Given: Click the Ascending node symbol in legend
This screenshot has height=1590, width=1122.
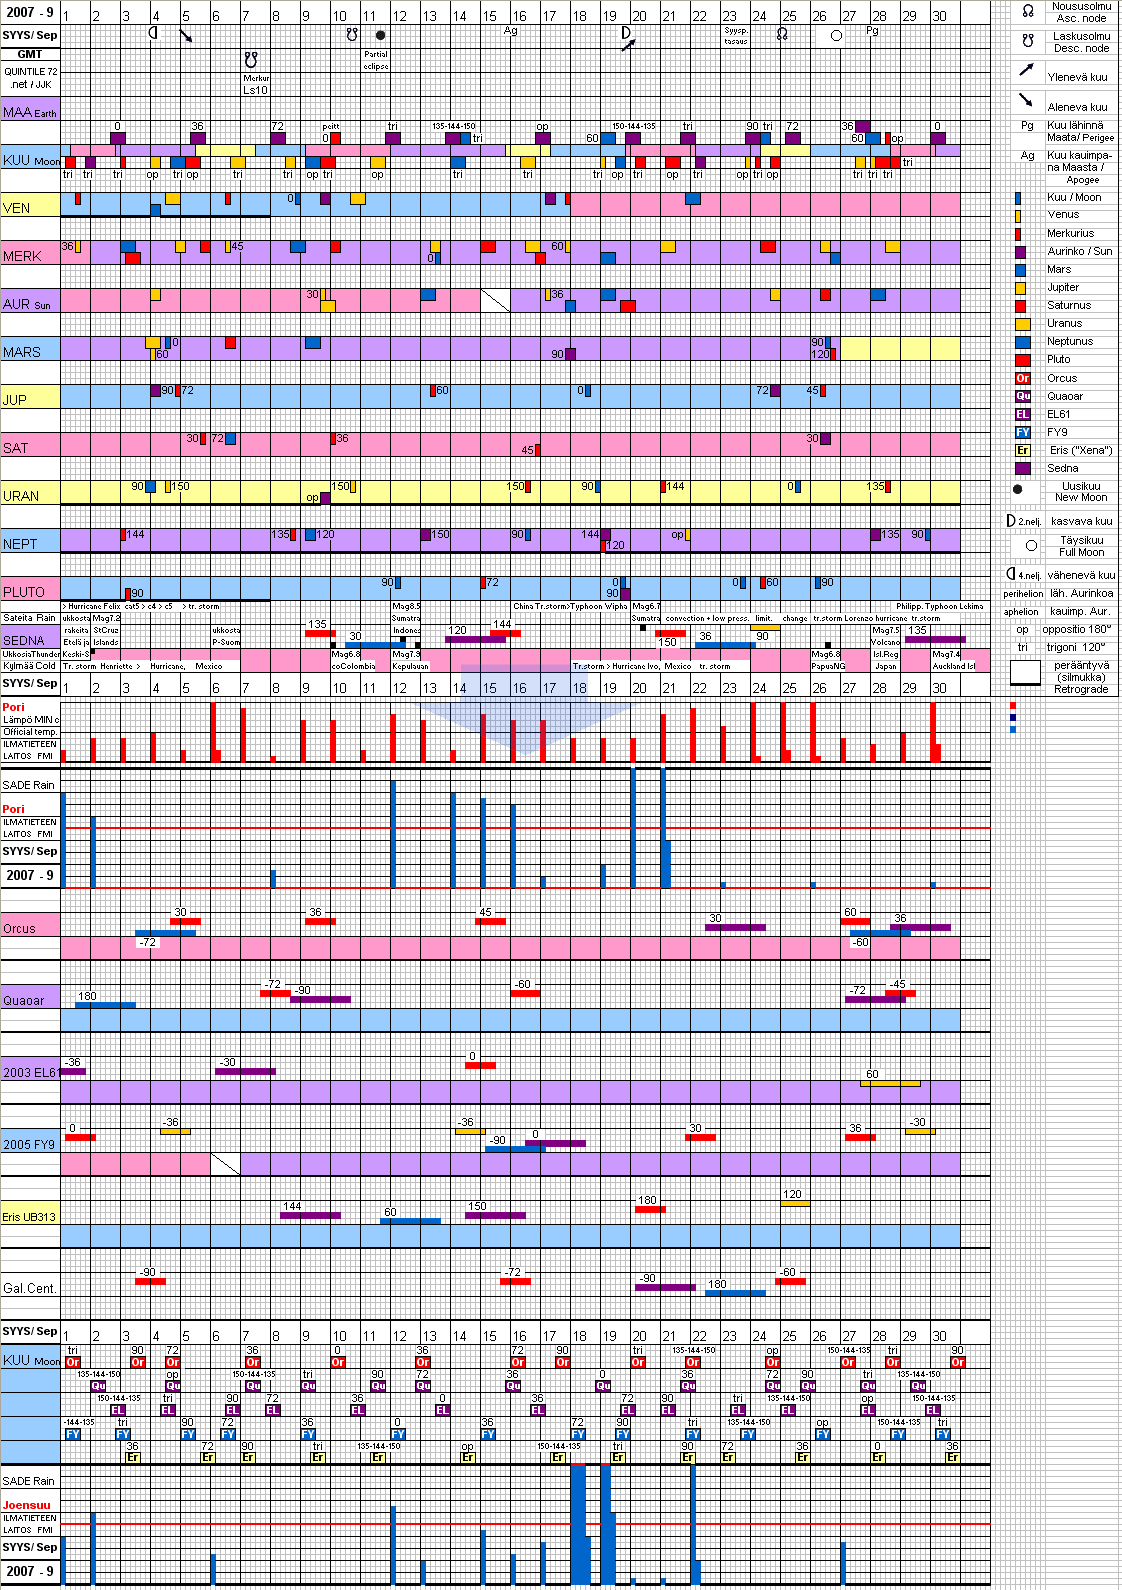Looking at the screenshot, I should 1027,11.
